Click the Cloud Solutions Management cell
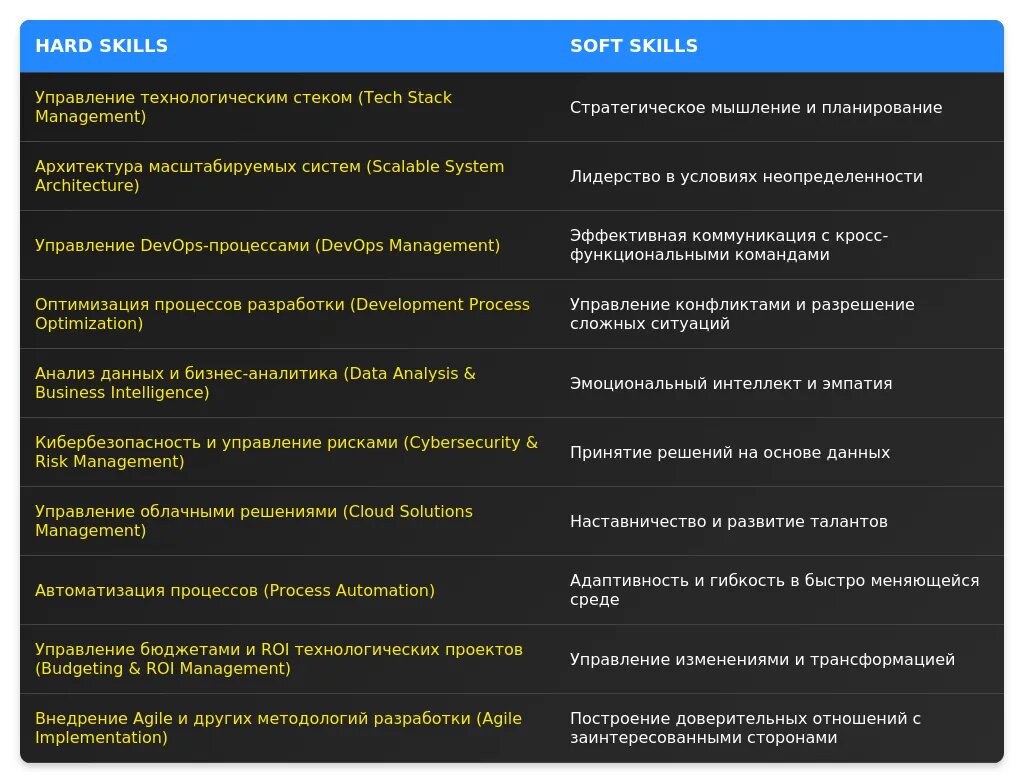Screen dimensions: 1024x783 coord(287,521)
